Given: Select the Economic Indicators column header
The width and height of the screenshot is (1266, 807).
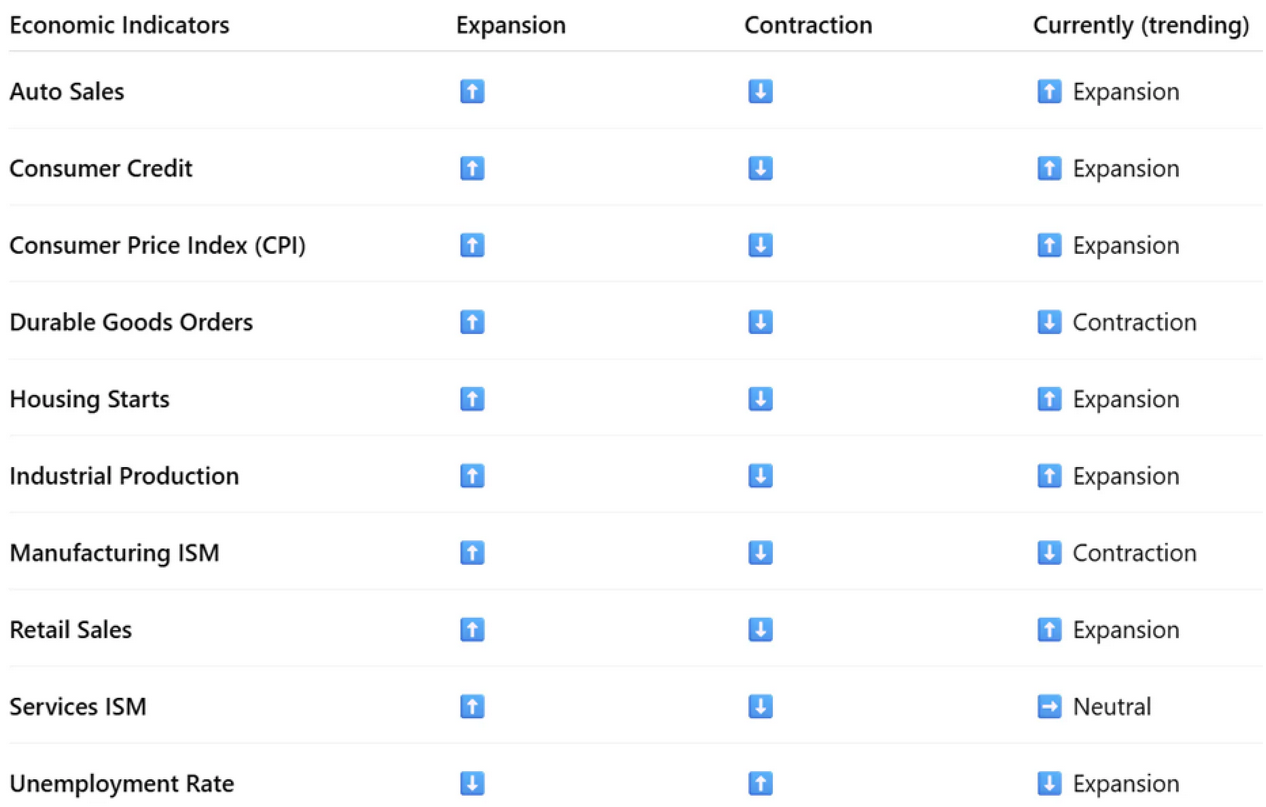Looking at the screenshot, I should 119,25.
